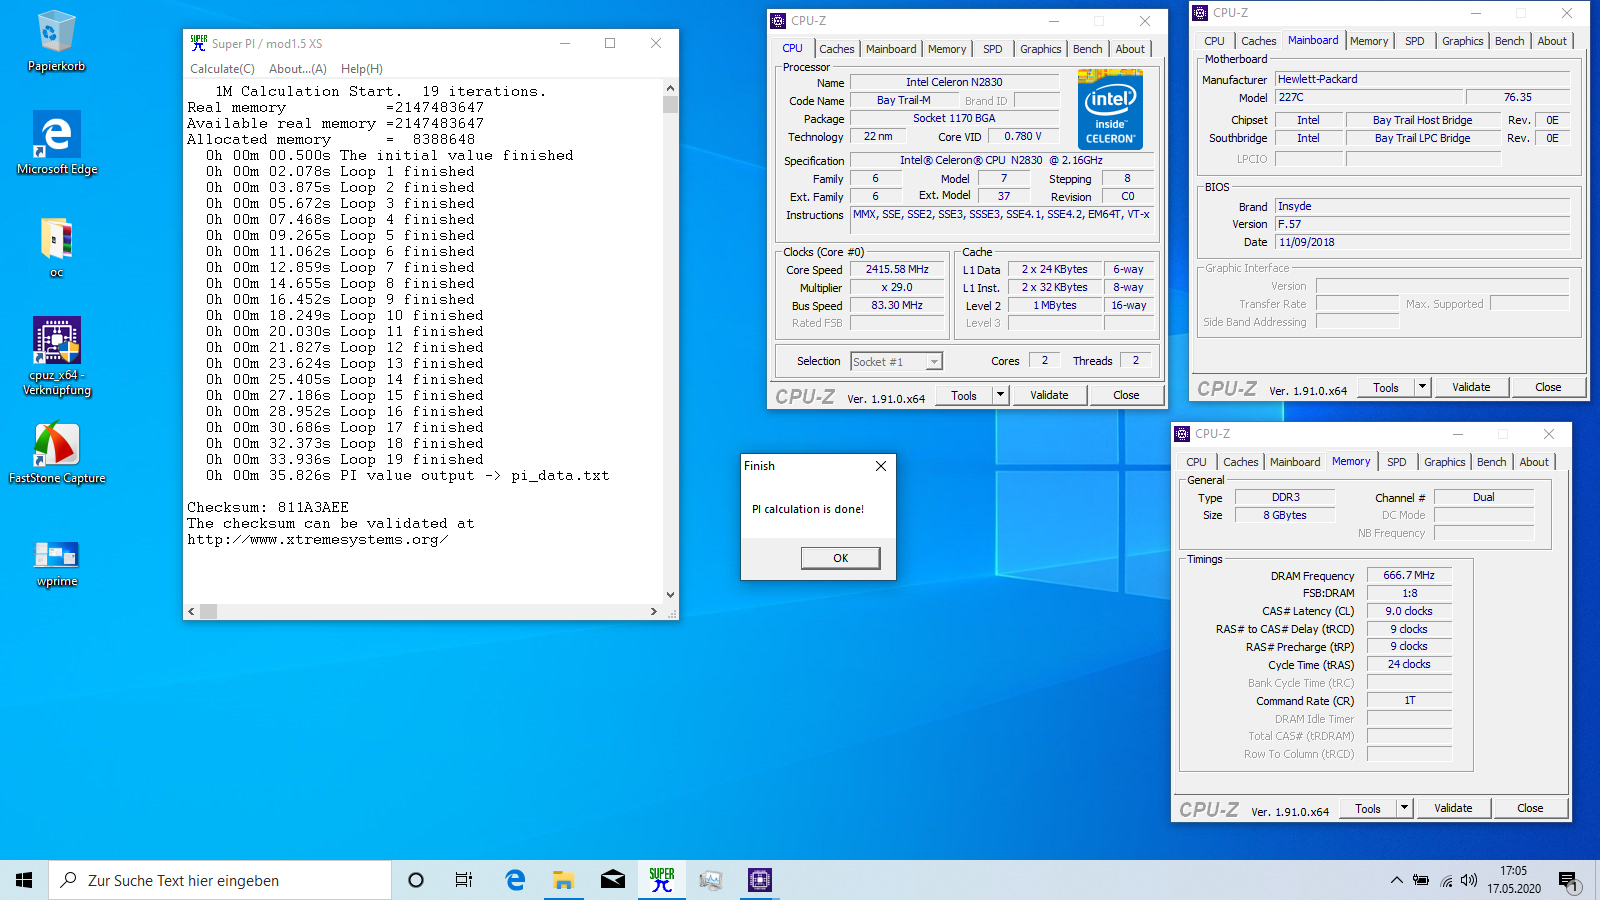Click OK in Finish dialog
The image size is (1600, 900).
(x=841, y=558)
